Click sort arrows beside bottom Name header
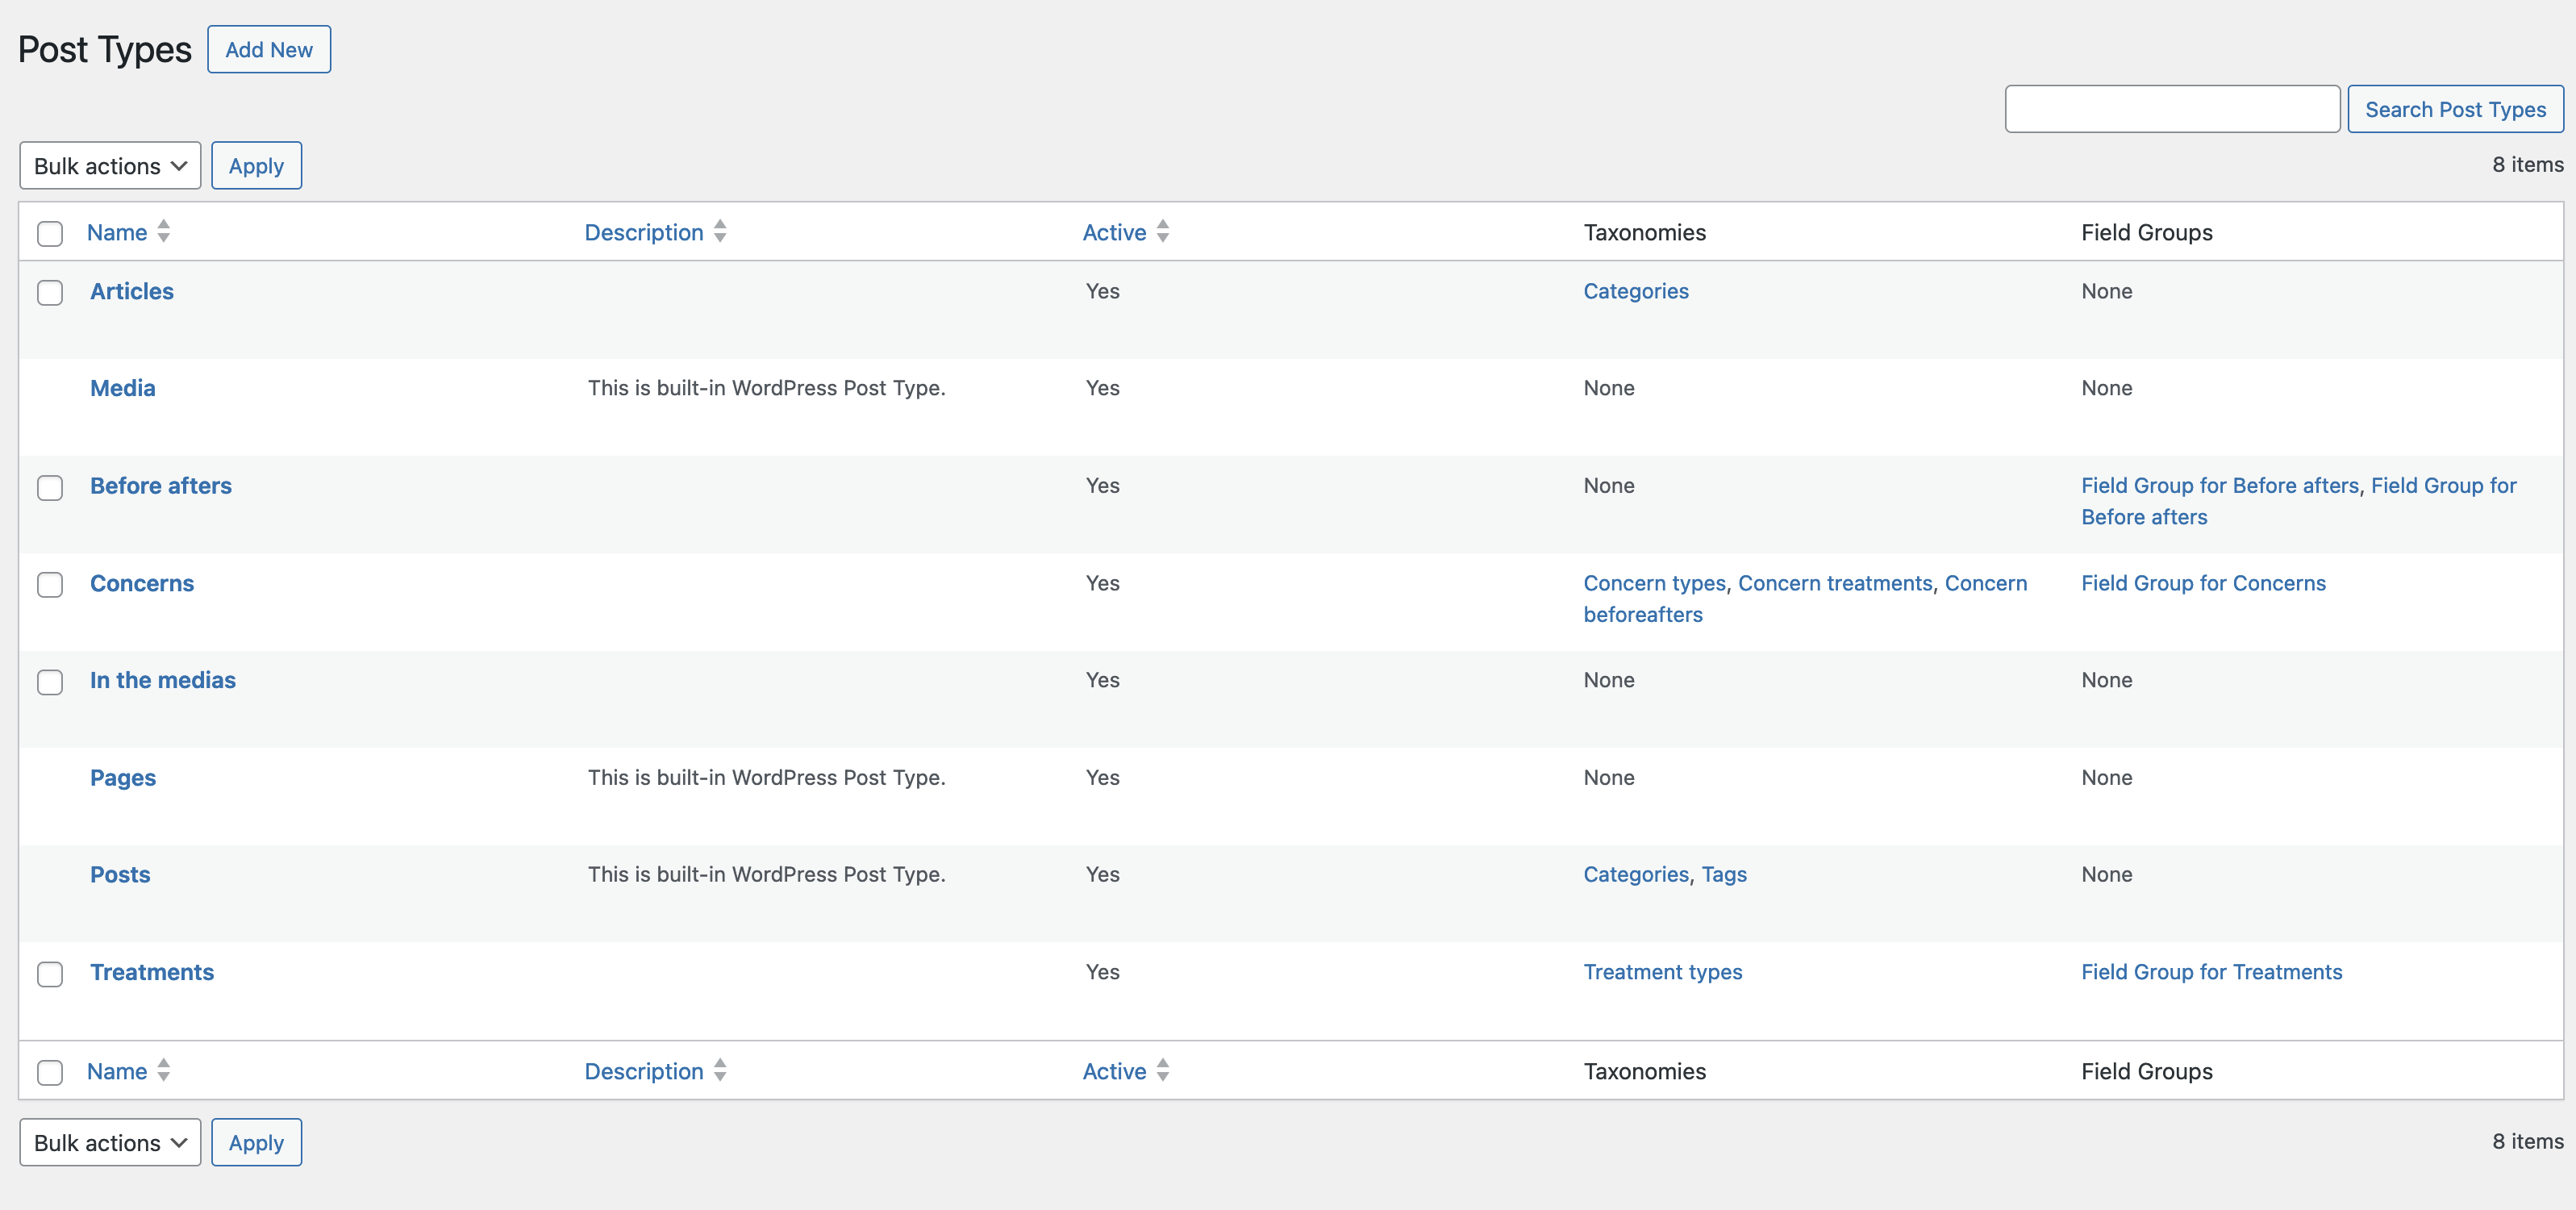This screenshot has width=2576, height=1210. tap(163, 1071)
